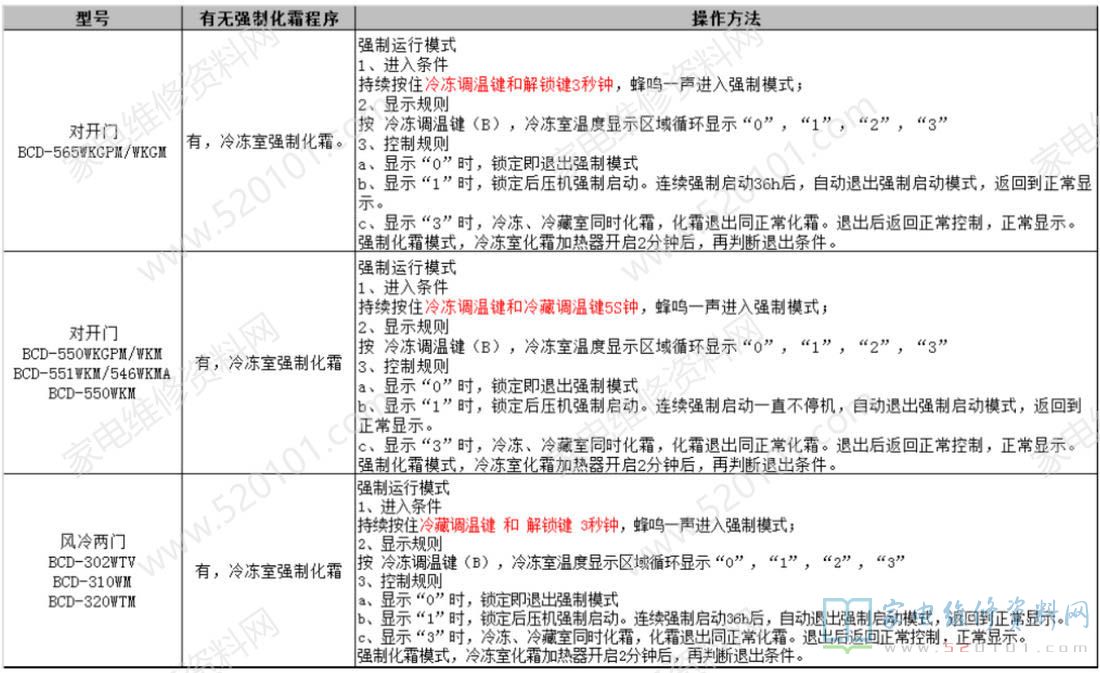Image resolution: width=1100 pixels, height=673 pixels.
Task: Click '1、进入条件' in the BCD-565WKGPM row
Action: click(403, 65)
